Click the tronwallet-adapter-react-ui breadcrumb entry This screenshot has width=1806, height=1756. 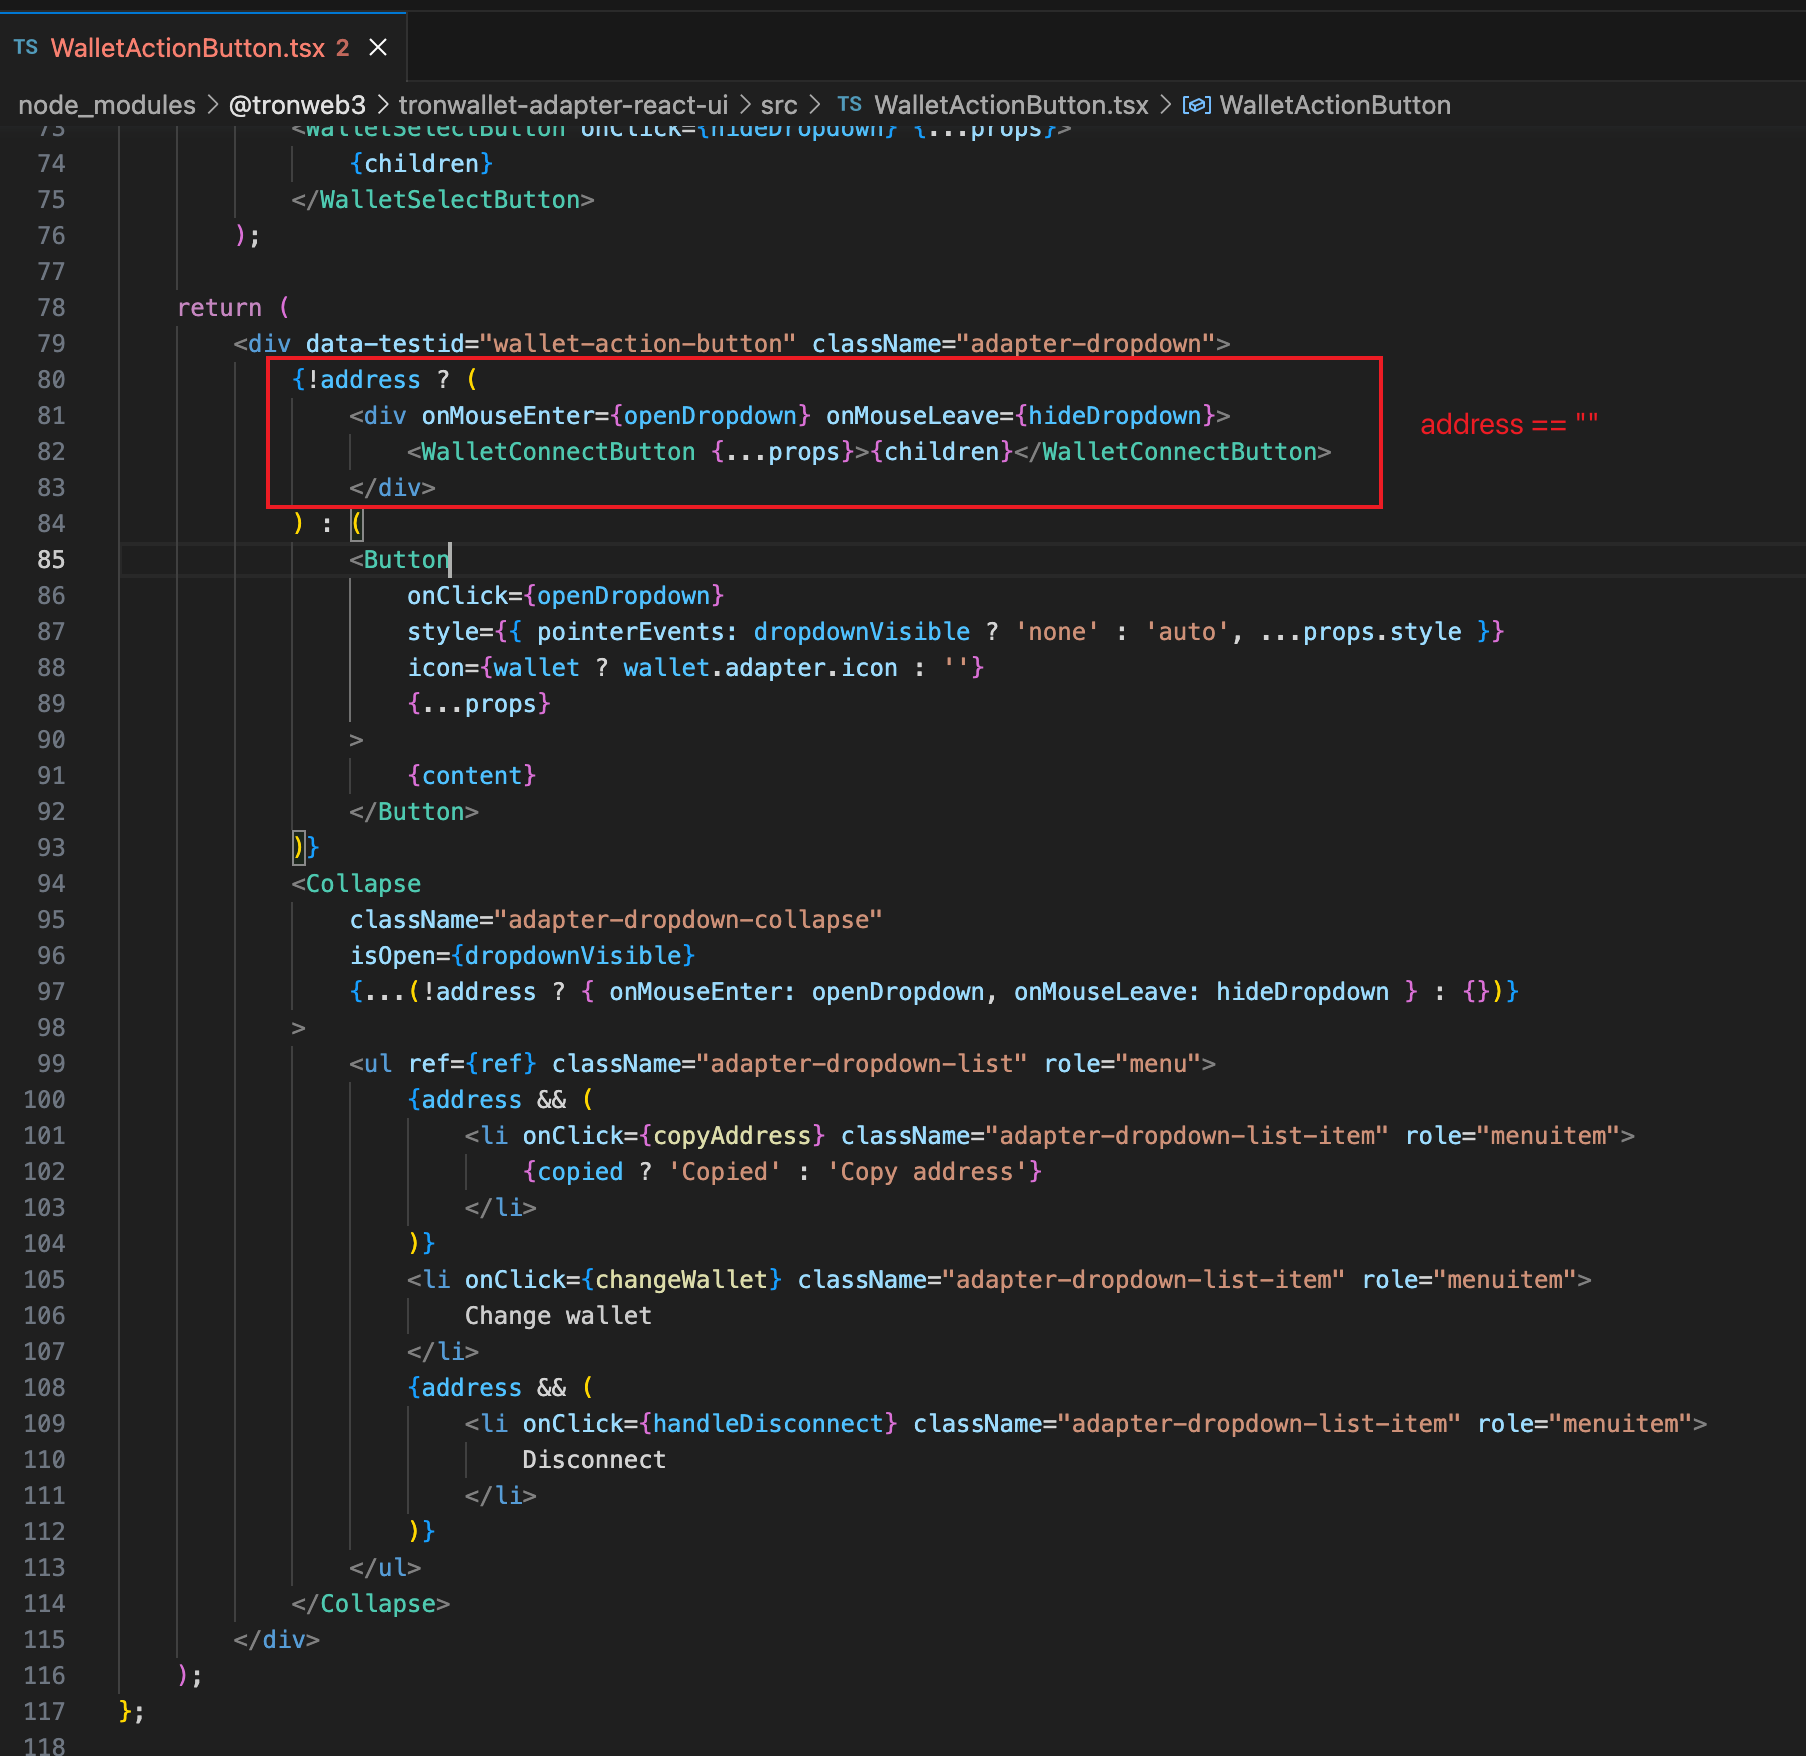point(563,105)
